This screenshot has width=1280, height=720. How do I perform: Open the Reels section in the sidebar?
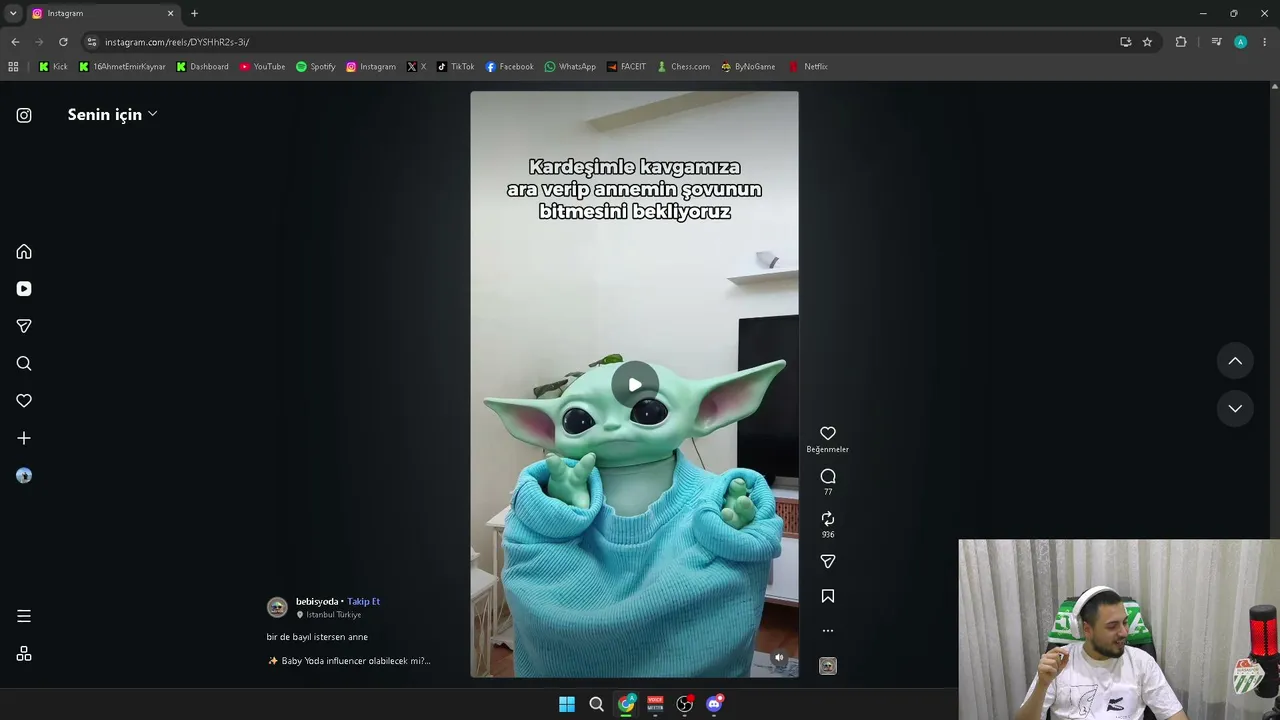pyautogui.click(x=24, y=289)
